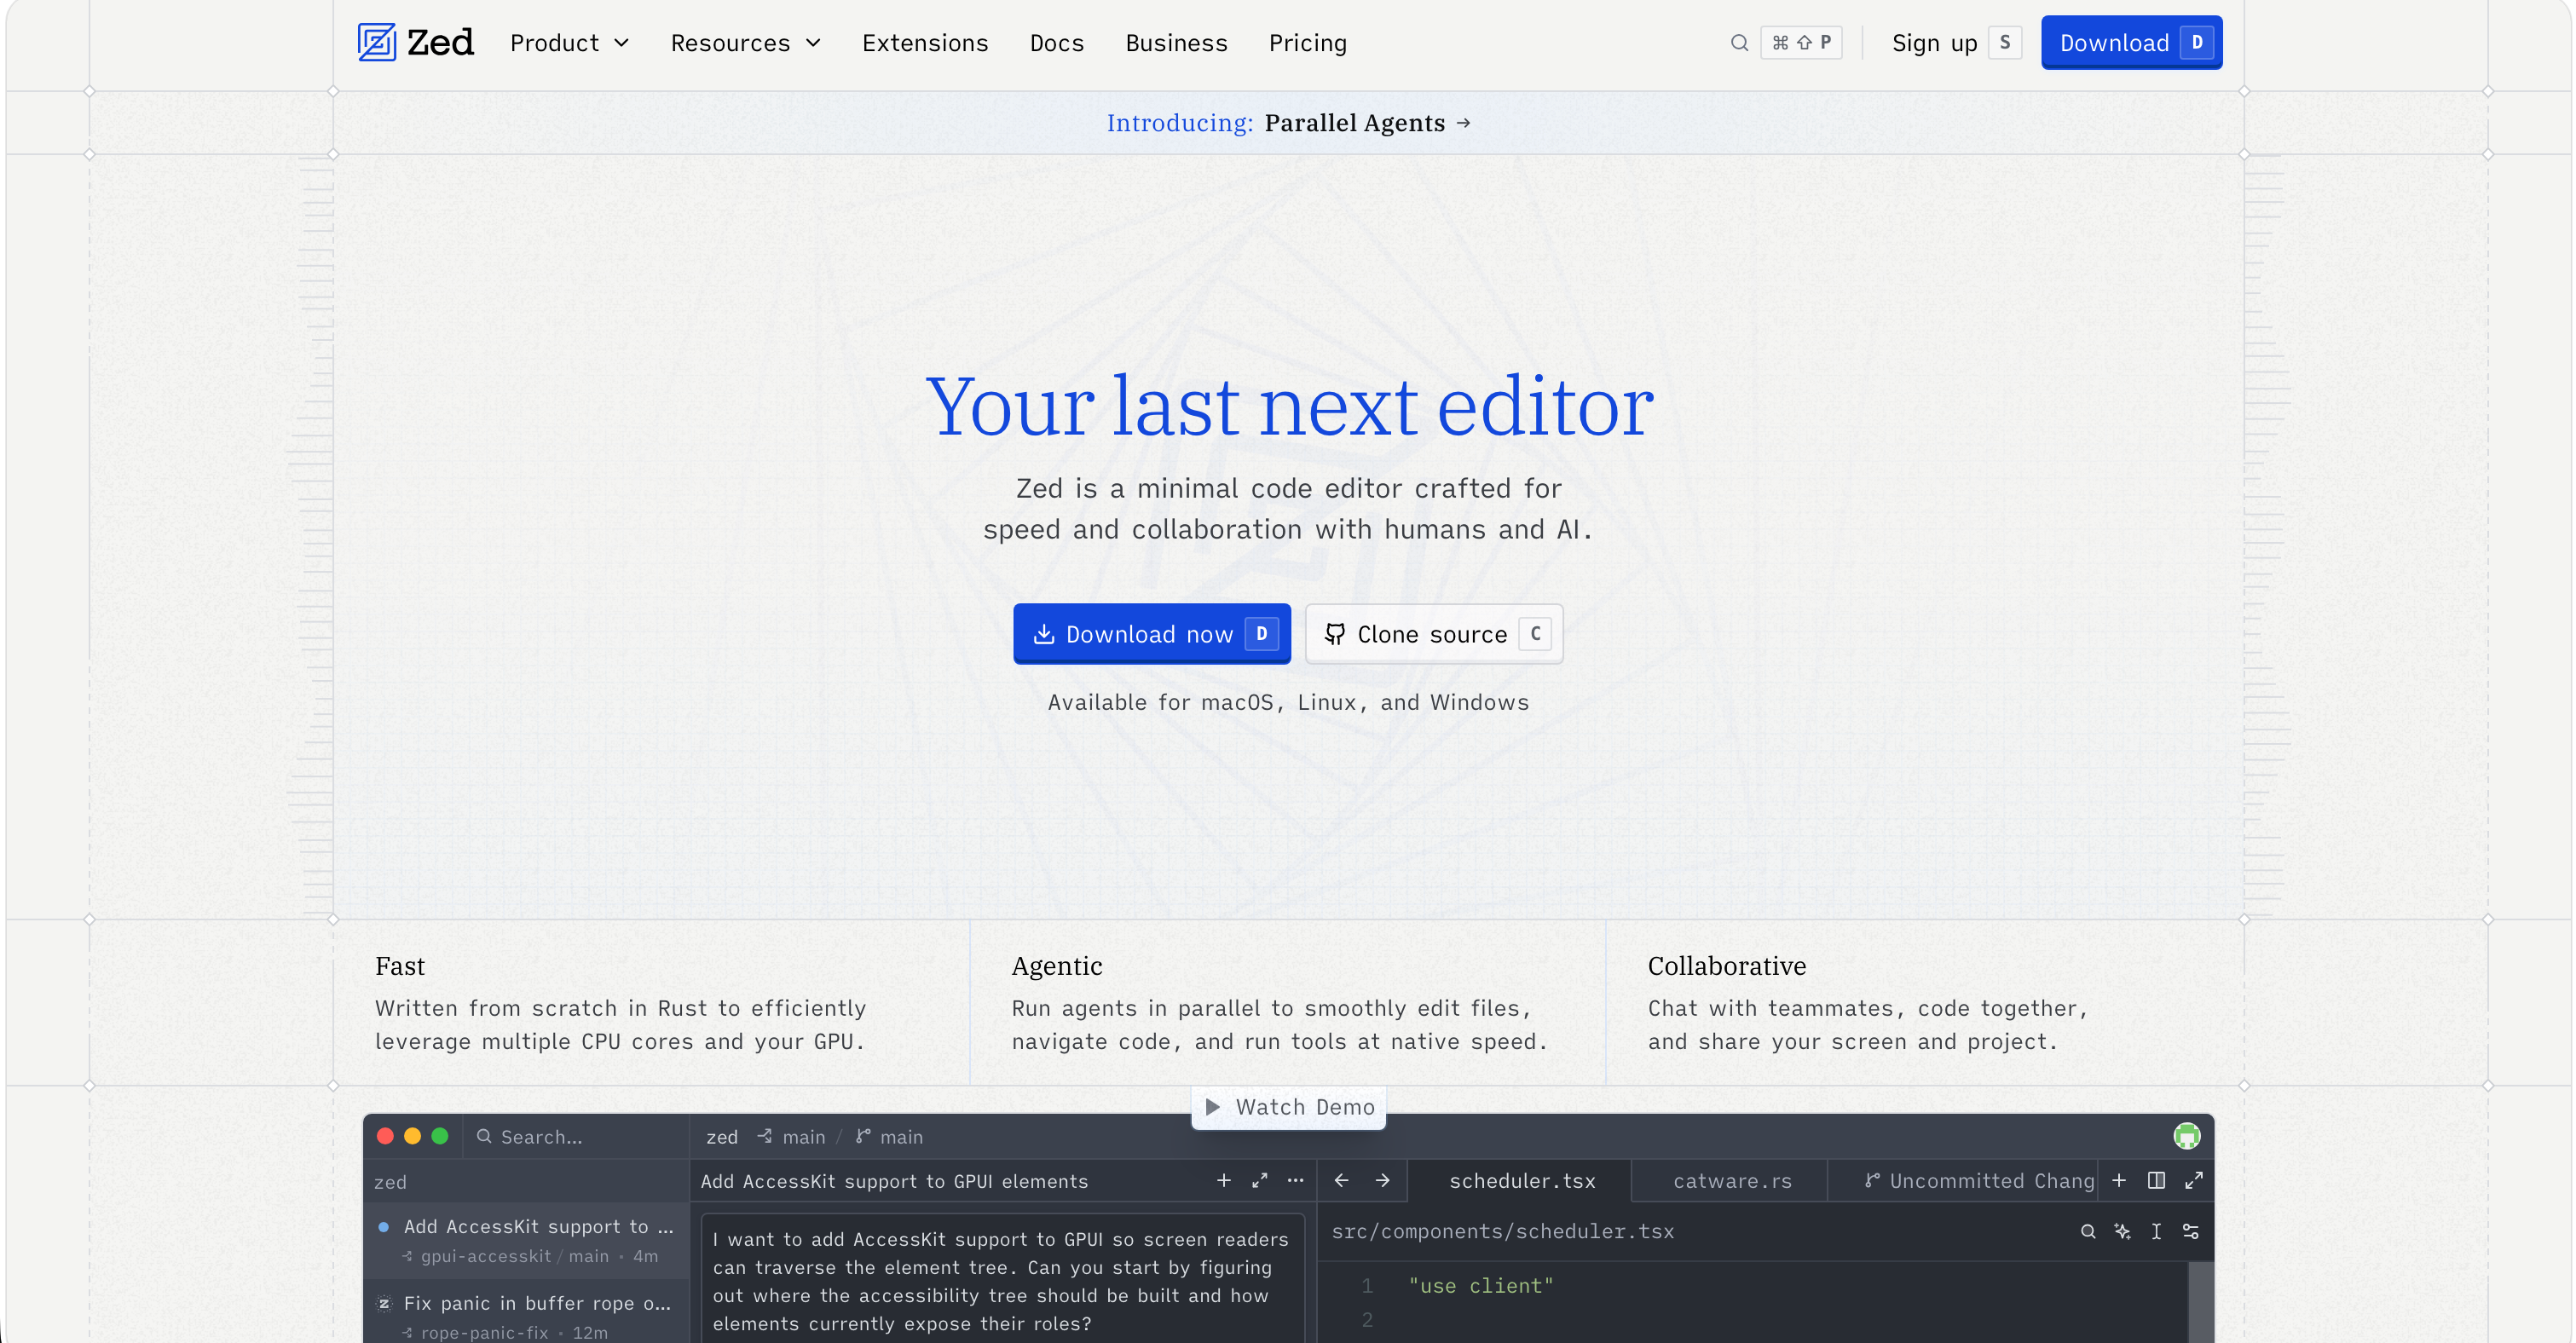
Task: Split the editor pane with the split icon
Action: click(2156, 1181)
